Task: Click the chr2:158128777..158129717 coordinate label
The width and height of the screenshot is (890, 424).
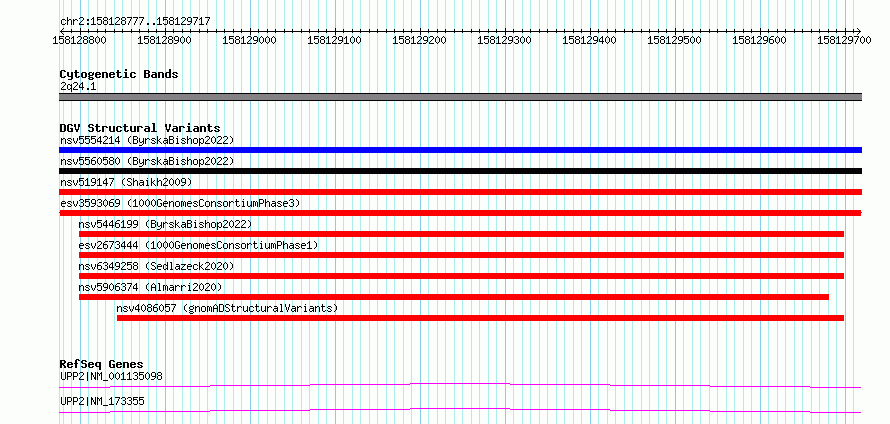Action: pyautogui.click(x=135, y=21)
